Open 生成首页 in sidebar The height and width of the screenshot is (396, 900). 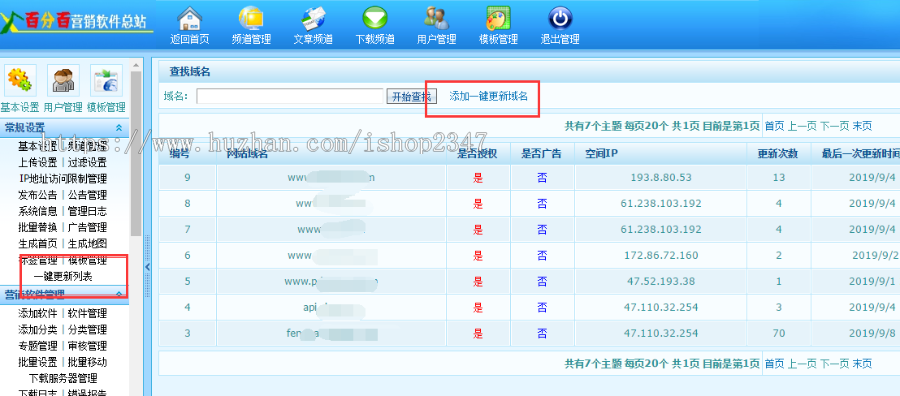click(38, 243)
